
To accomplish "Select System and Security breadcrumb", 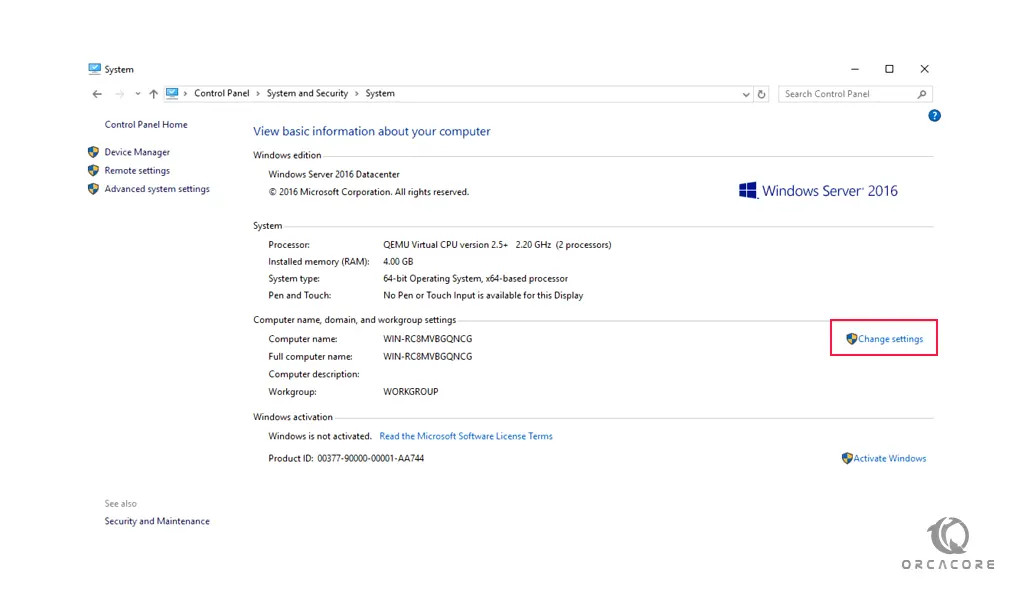I will point(307,93).
